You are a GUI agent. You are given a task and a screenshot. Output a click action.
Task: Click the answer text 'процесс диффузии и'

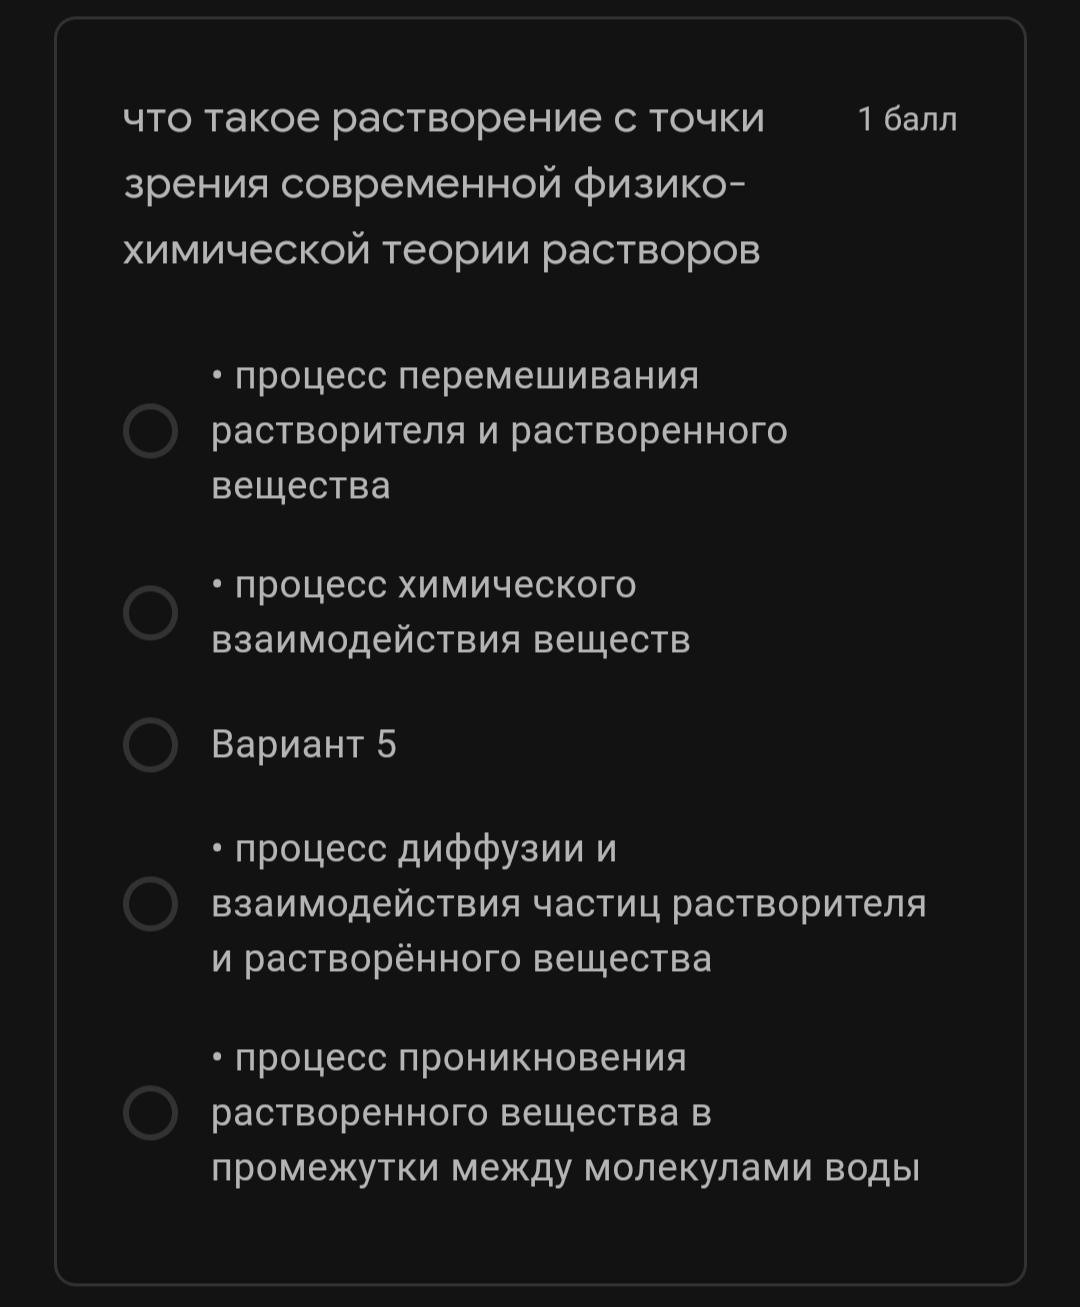pyautogui.click(x=426, y=849)
